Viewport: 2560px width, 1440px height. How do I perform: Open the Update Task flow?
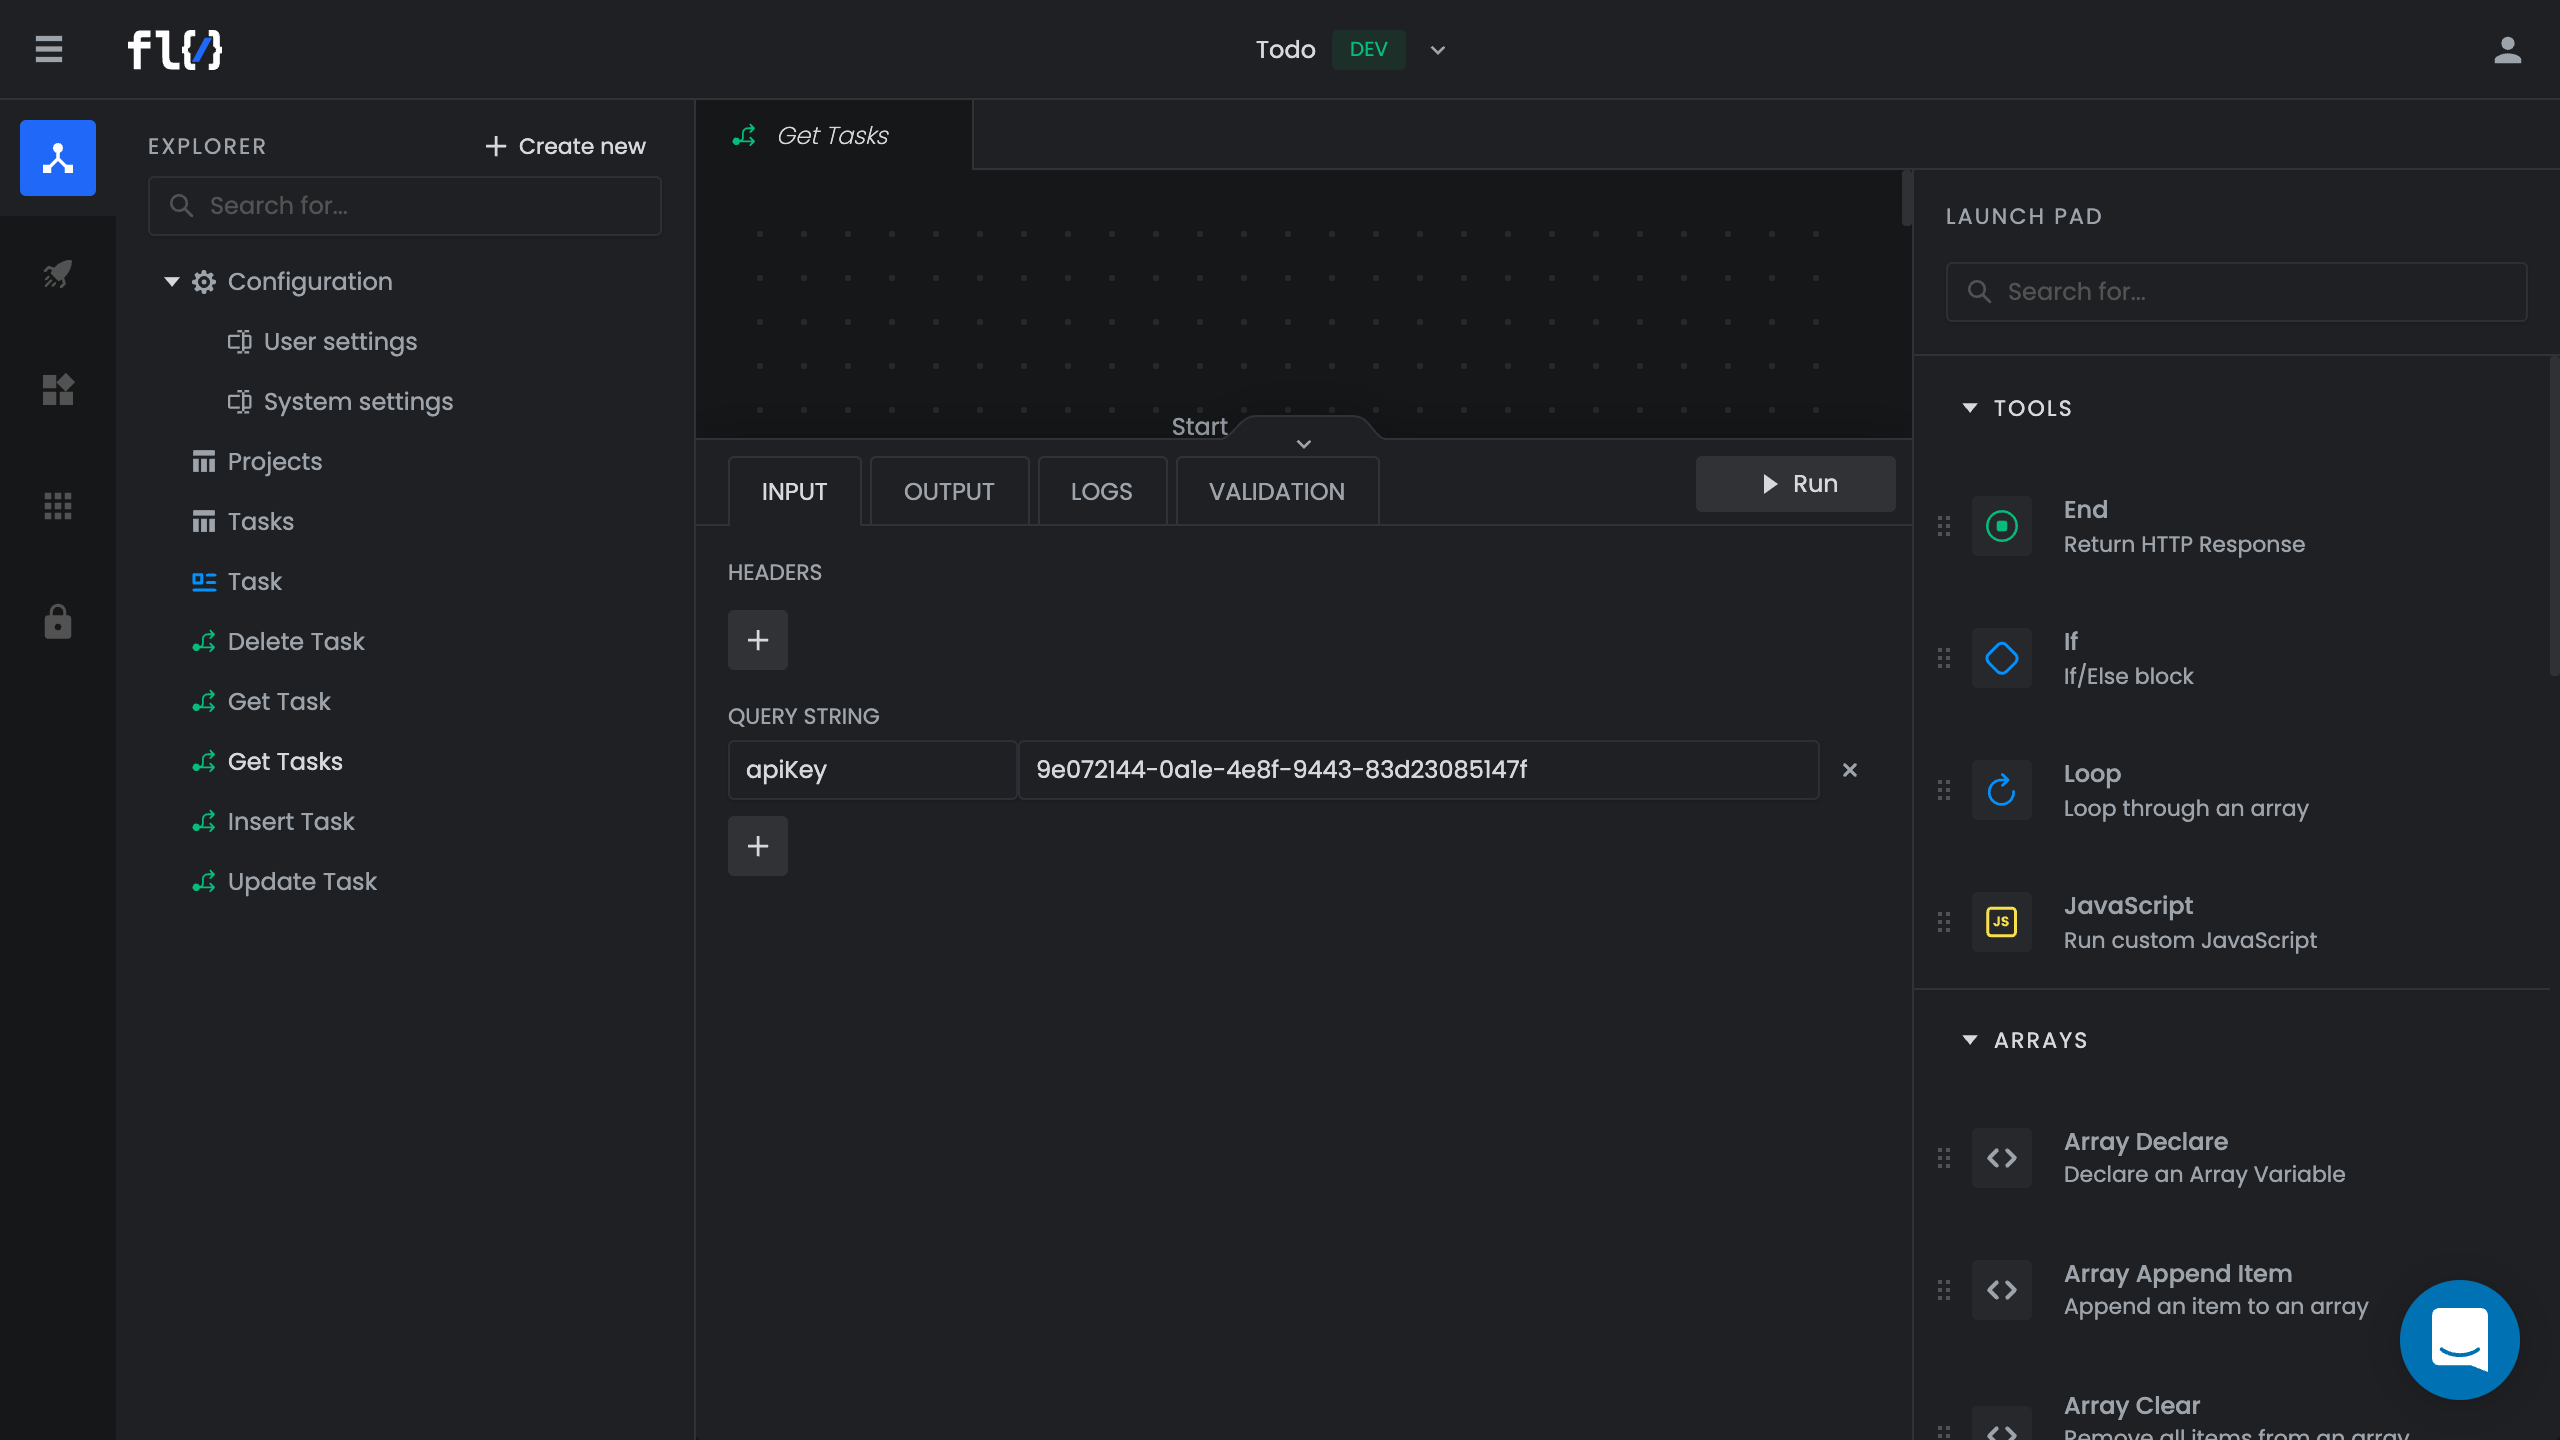302,882
